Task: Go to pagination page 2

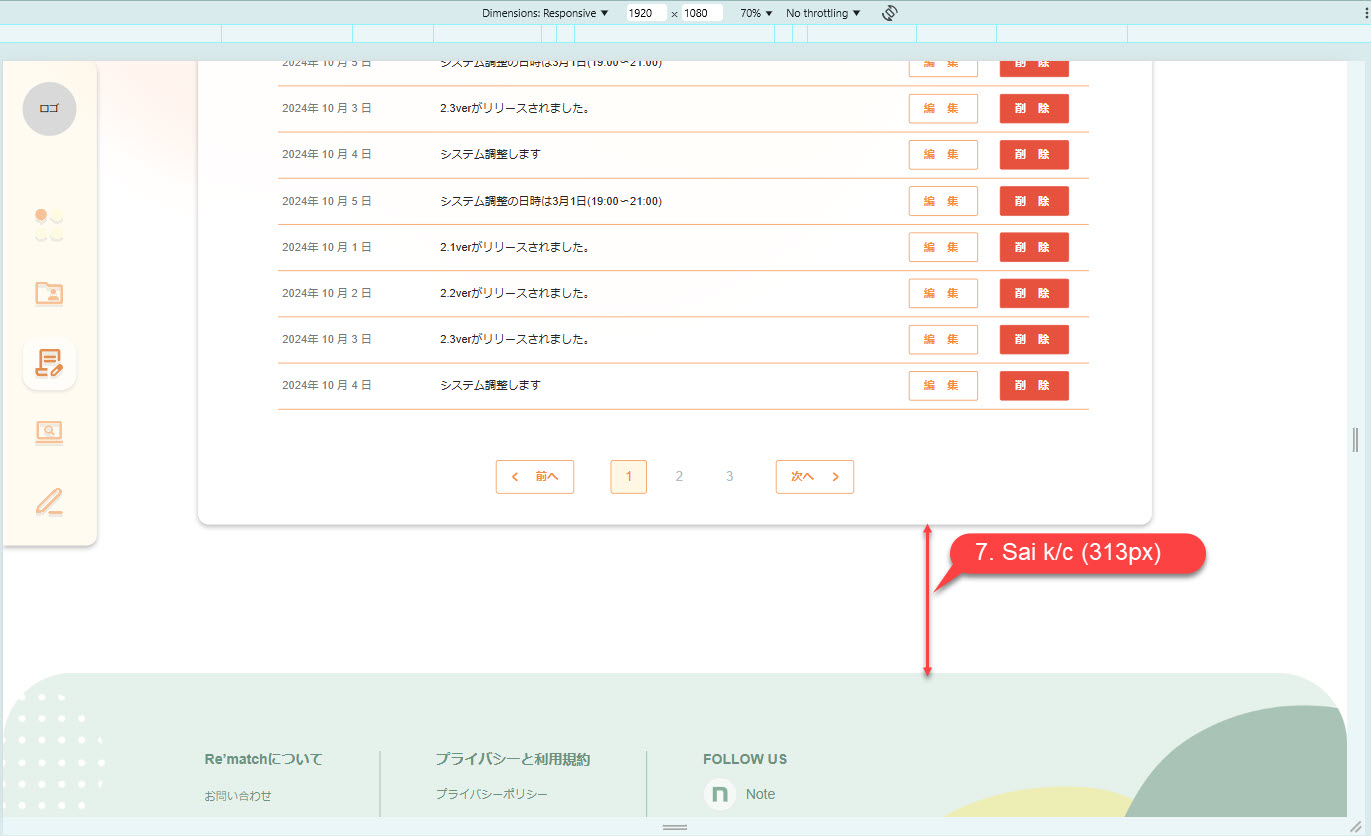Action: (x=679, y=477)
